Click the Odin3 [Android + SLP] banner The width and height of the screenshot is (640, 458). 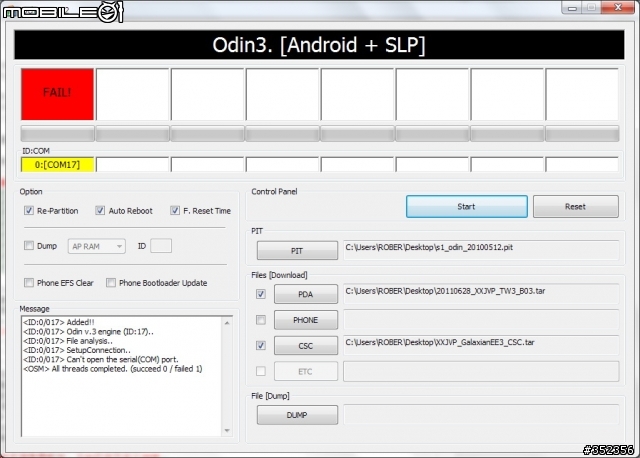(x=319, y=45)
